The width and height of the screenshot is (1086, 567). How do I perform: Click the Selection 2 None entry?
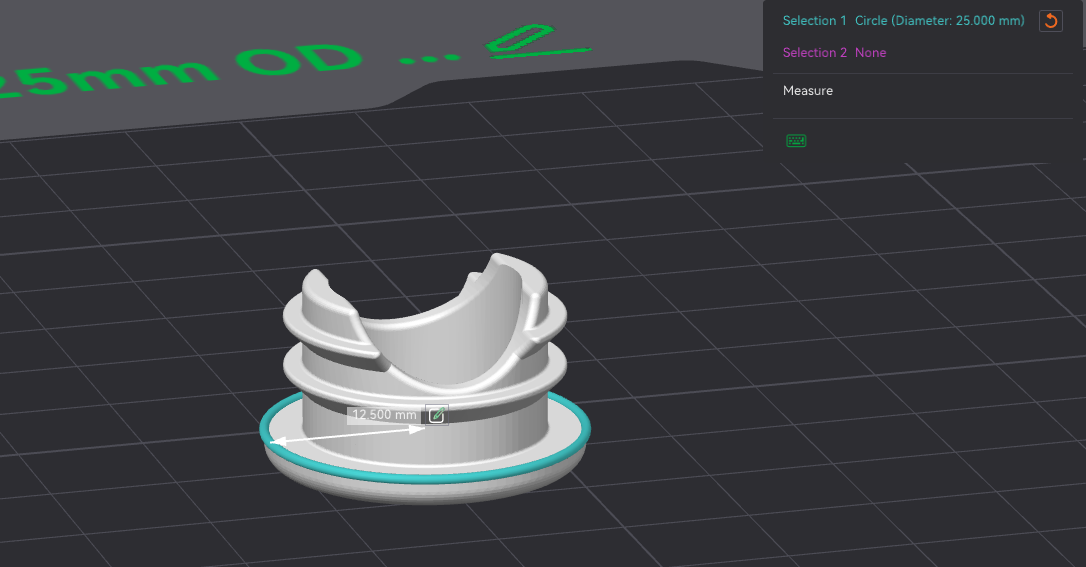(834, 53)
